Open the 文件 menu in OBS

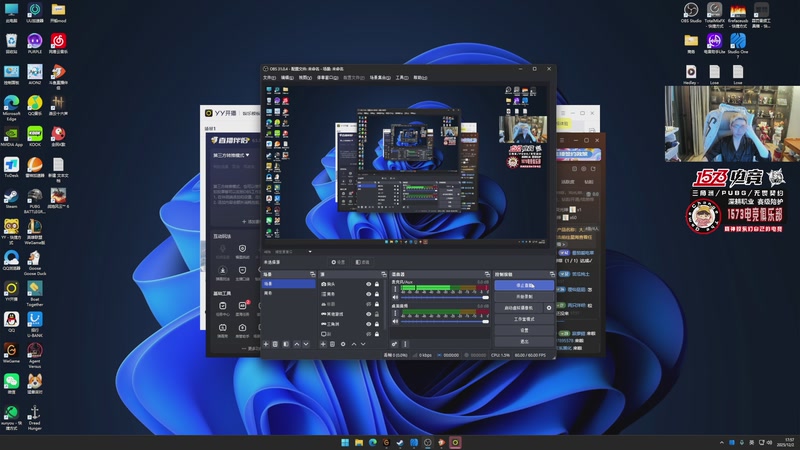coord(269,78)
